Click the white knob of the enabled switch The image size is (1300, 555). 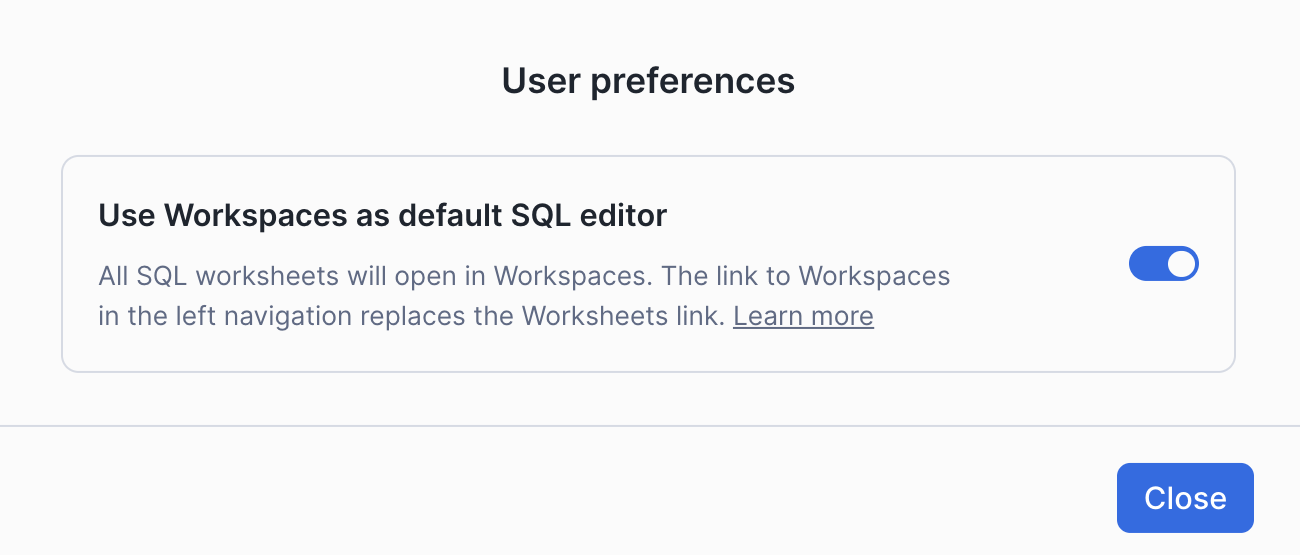tap(1181, 264)
